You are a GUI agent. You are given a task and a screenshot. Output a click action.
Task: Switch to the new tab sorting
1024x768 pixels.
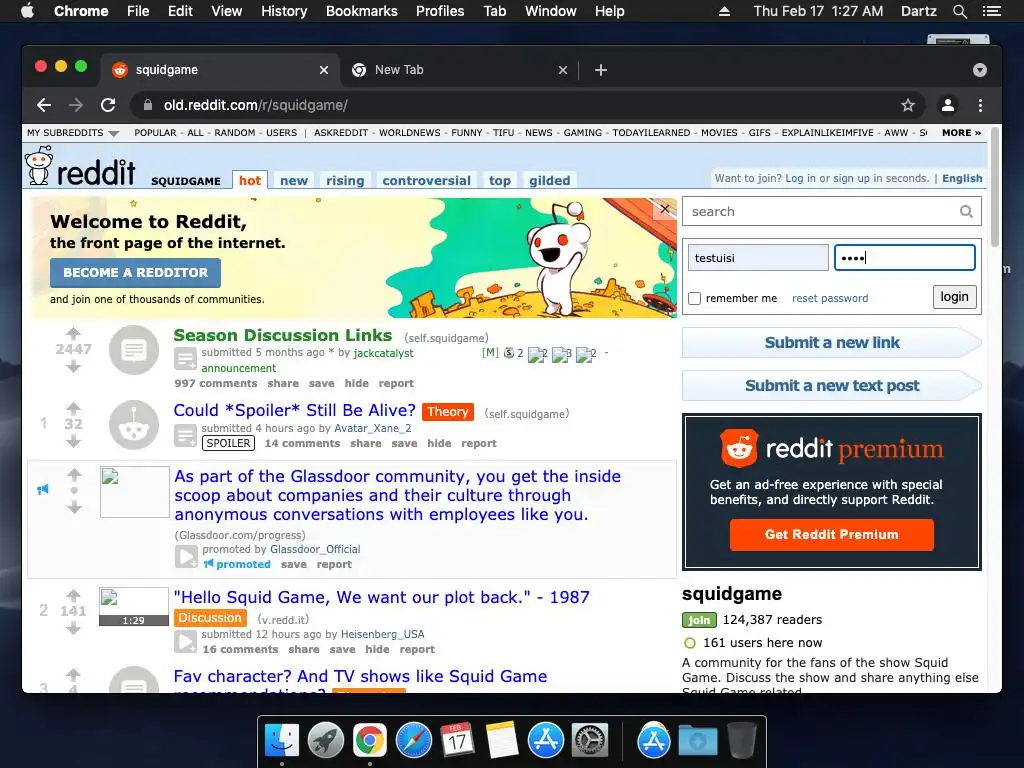pyautogui.click(x=294, y=180)
